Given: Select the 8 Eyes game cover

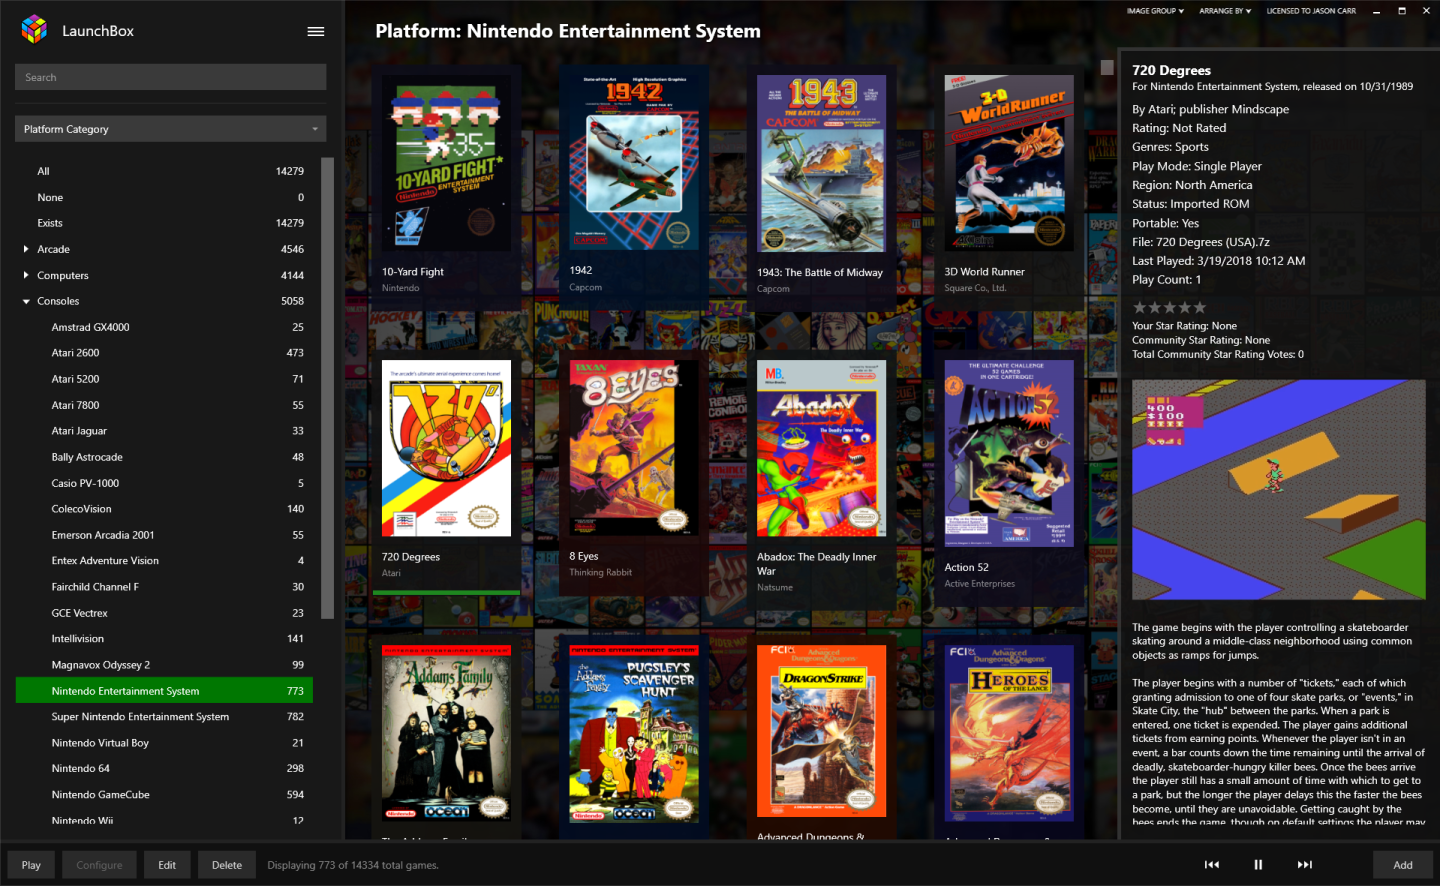Looking at the screenshot, I should (634, 448).
